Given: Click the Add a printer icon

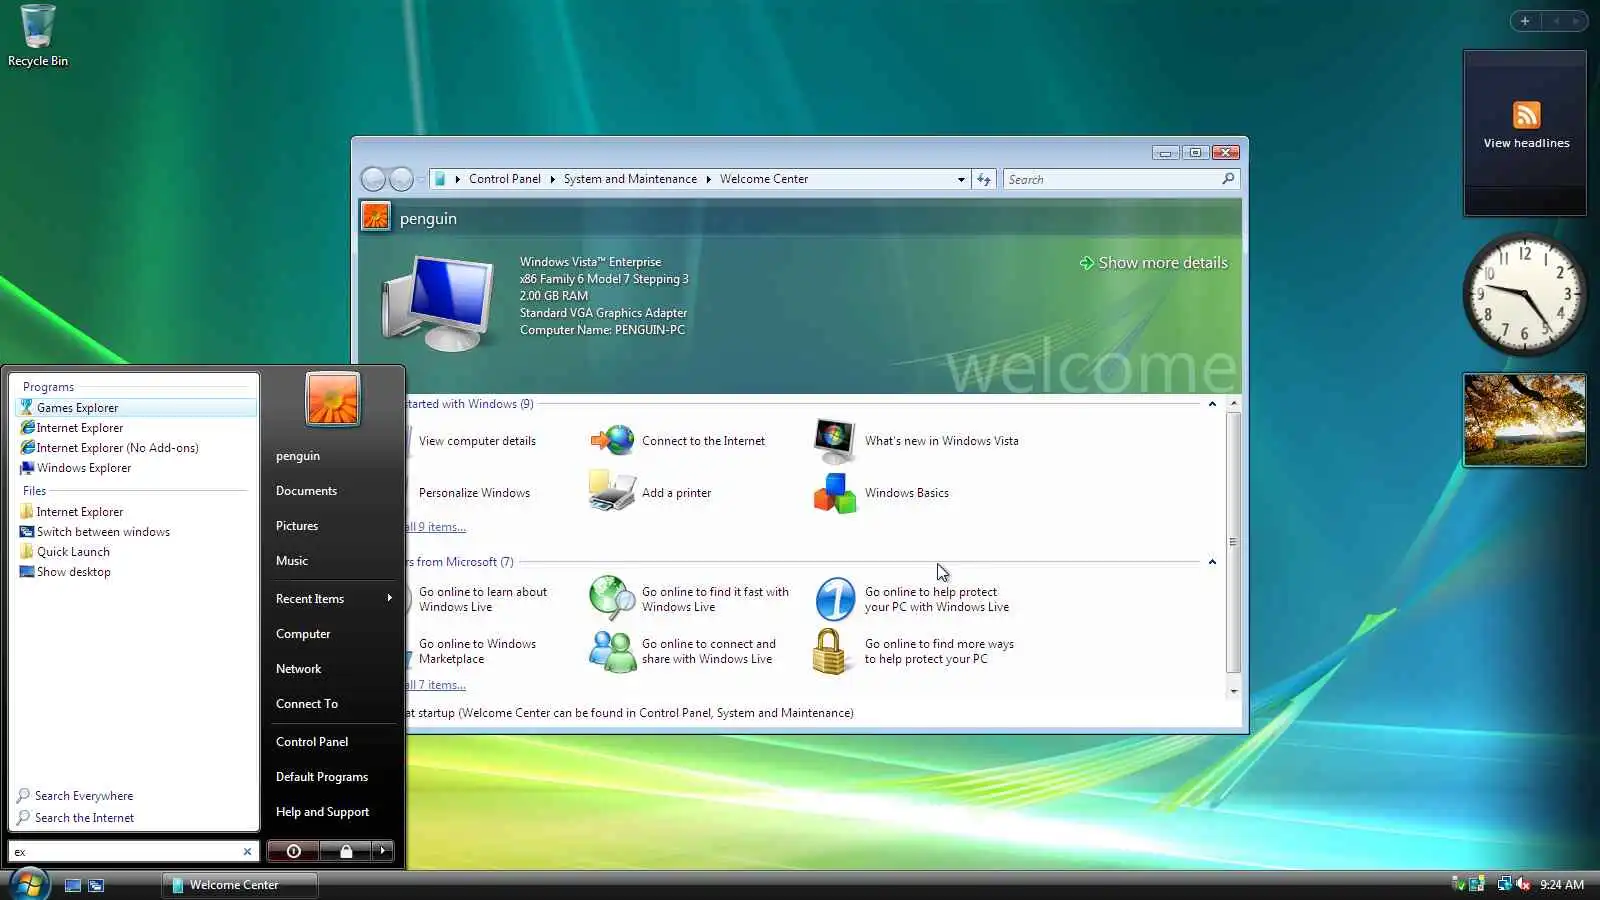Looking at the screenshot, I should 612,492.
